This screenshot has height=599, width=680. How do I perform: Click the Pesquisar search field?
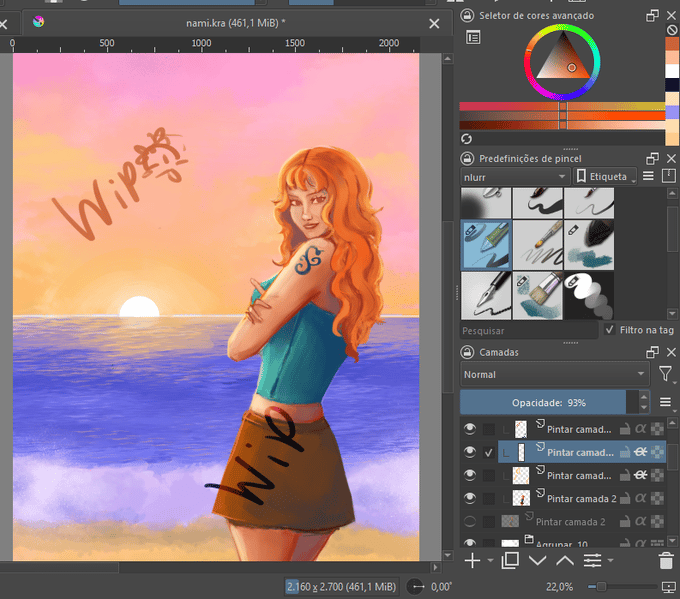[529, 331]
